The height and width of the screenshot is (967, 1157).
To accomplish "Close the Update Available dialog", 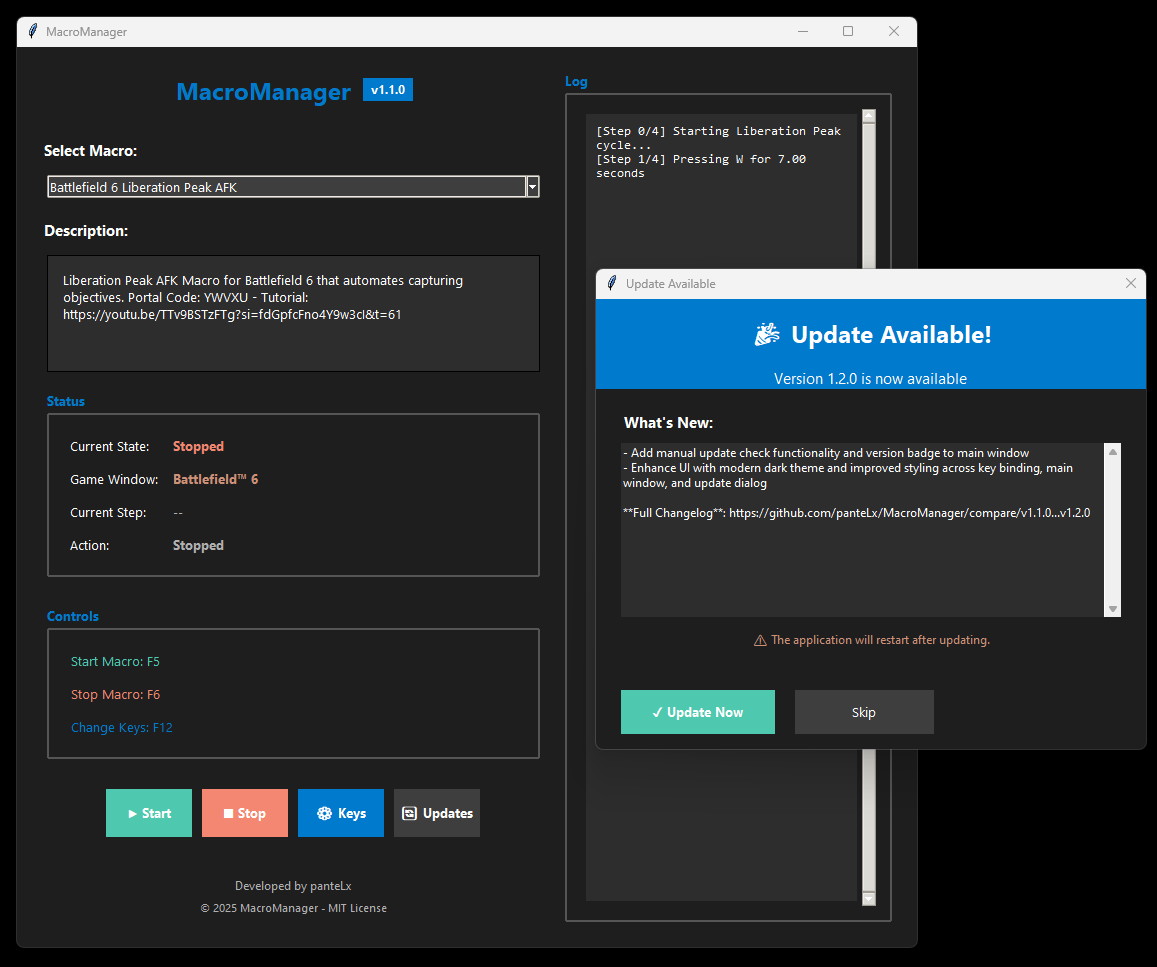I will point(1130,283).
